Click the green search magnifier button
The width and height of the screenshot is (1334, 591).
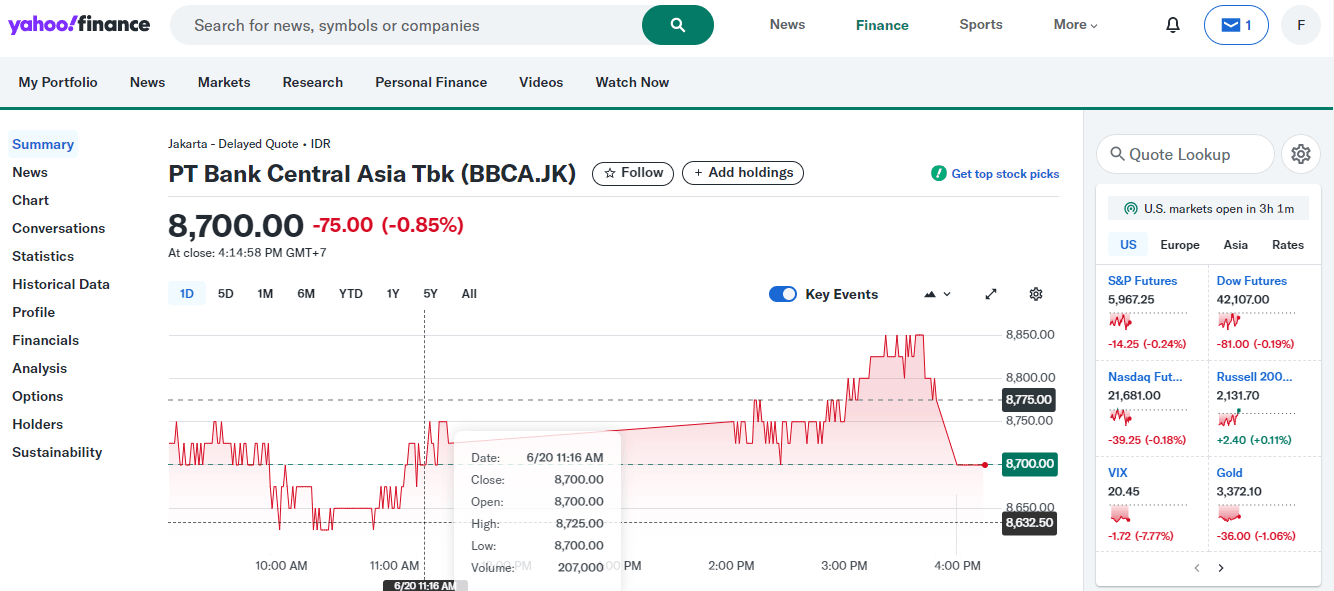[x=677, y=24]
